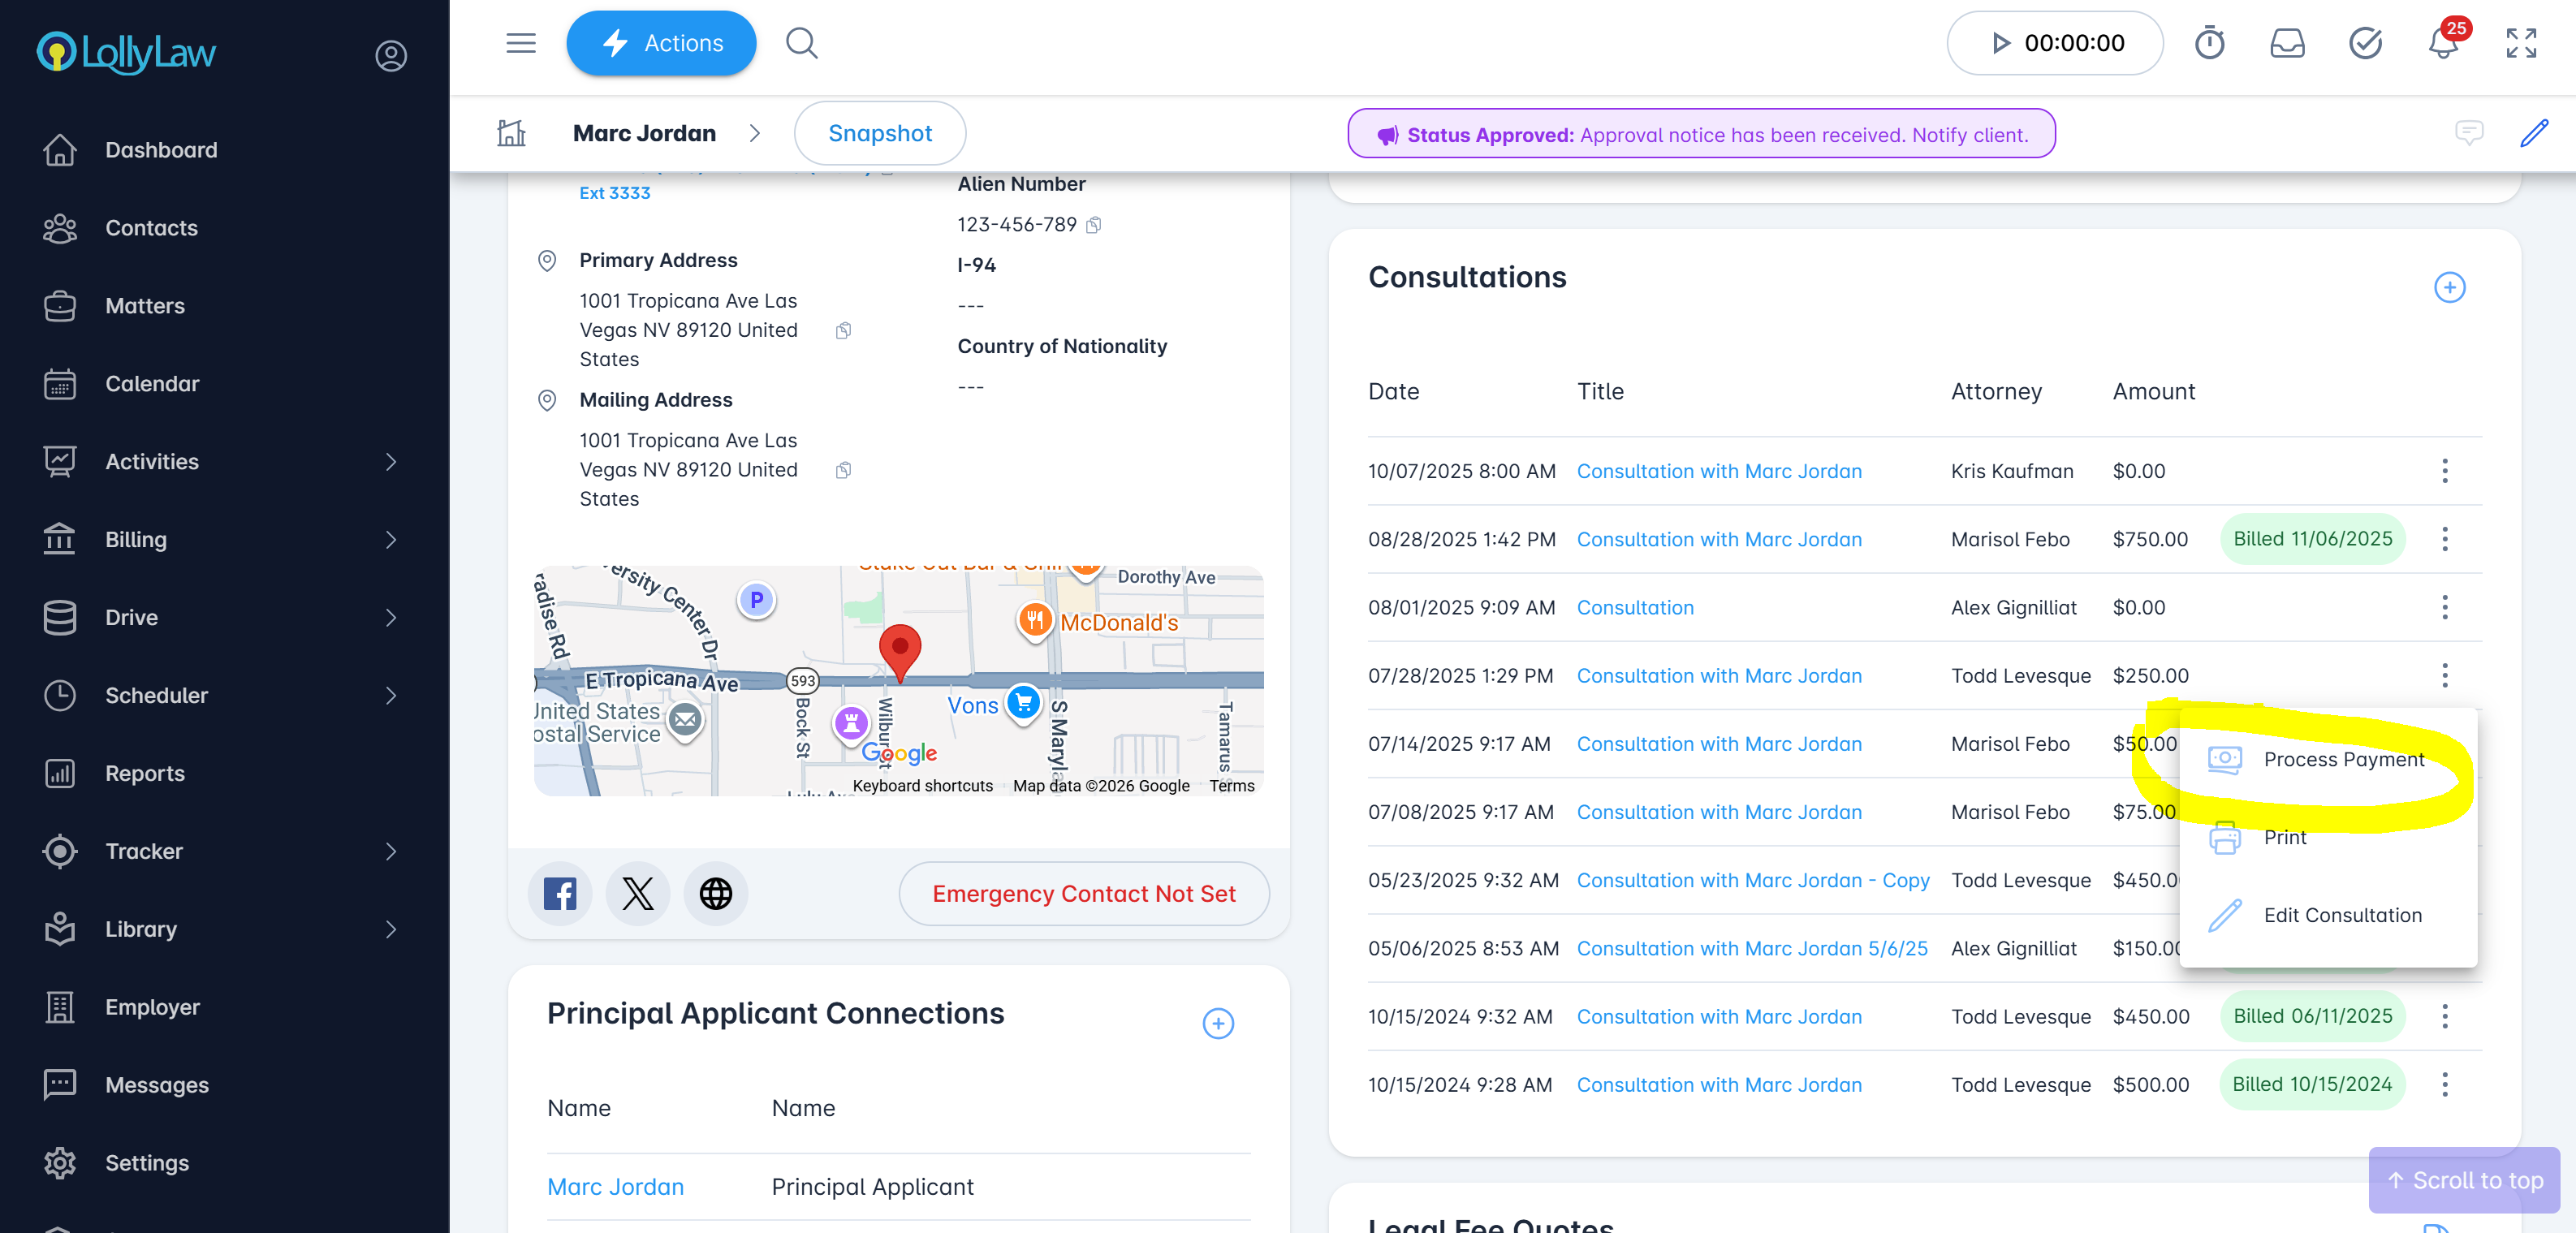Open the Consultation with Marc Jordan 5/6/25 link
The width and height of the screenshot is (2576, 1233).
tap(1752, 948)
